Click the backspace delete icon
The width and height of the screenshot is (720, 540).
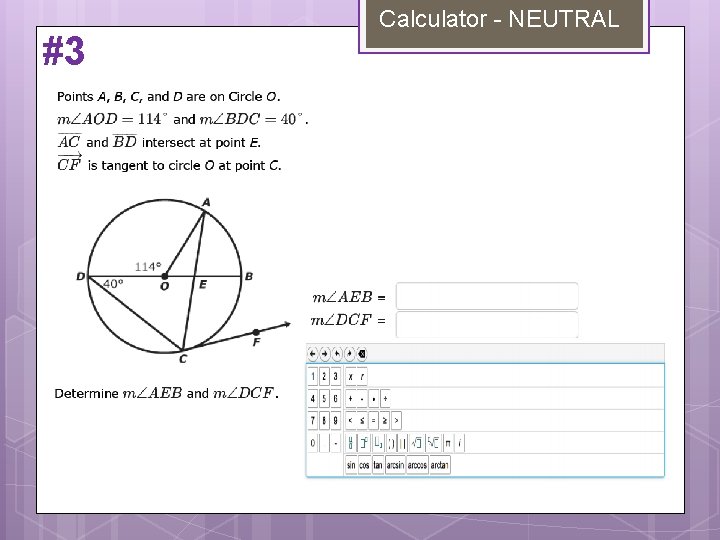pyautogui.click(x=362, y=354)
